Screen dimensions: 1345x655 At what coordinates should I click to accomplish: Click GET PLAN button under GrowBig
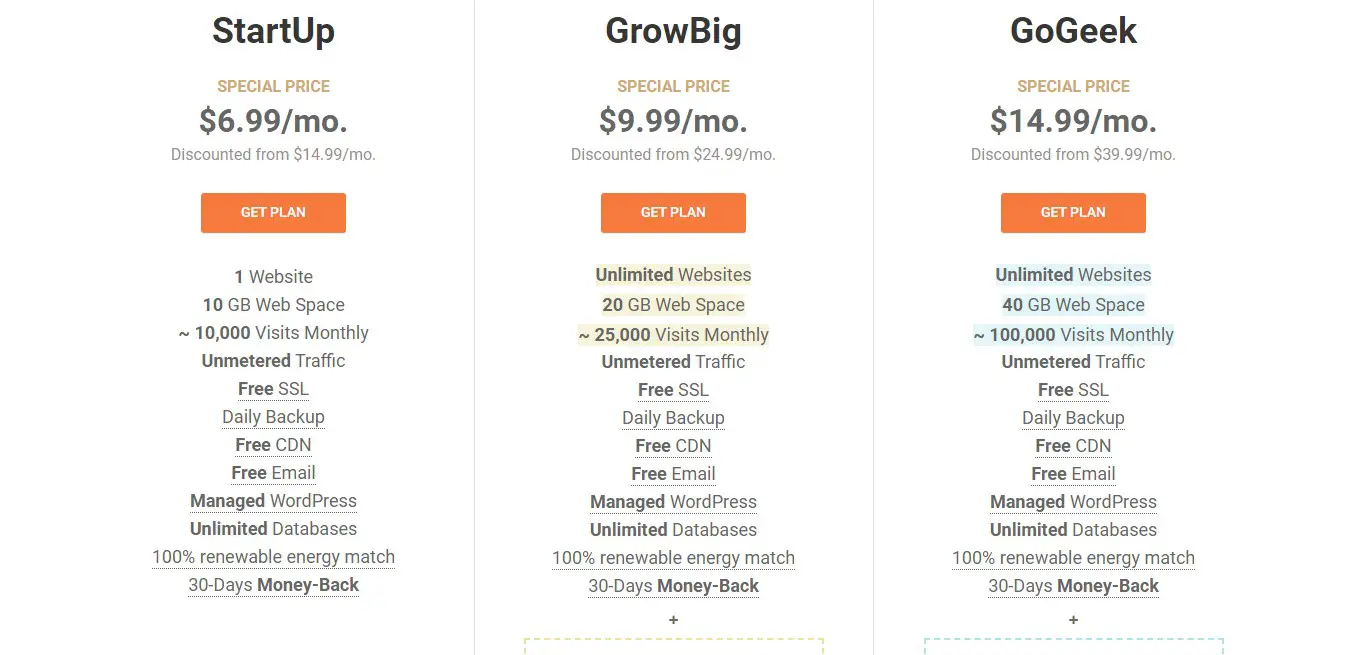(x=673, y=213)
